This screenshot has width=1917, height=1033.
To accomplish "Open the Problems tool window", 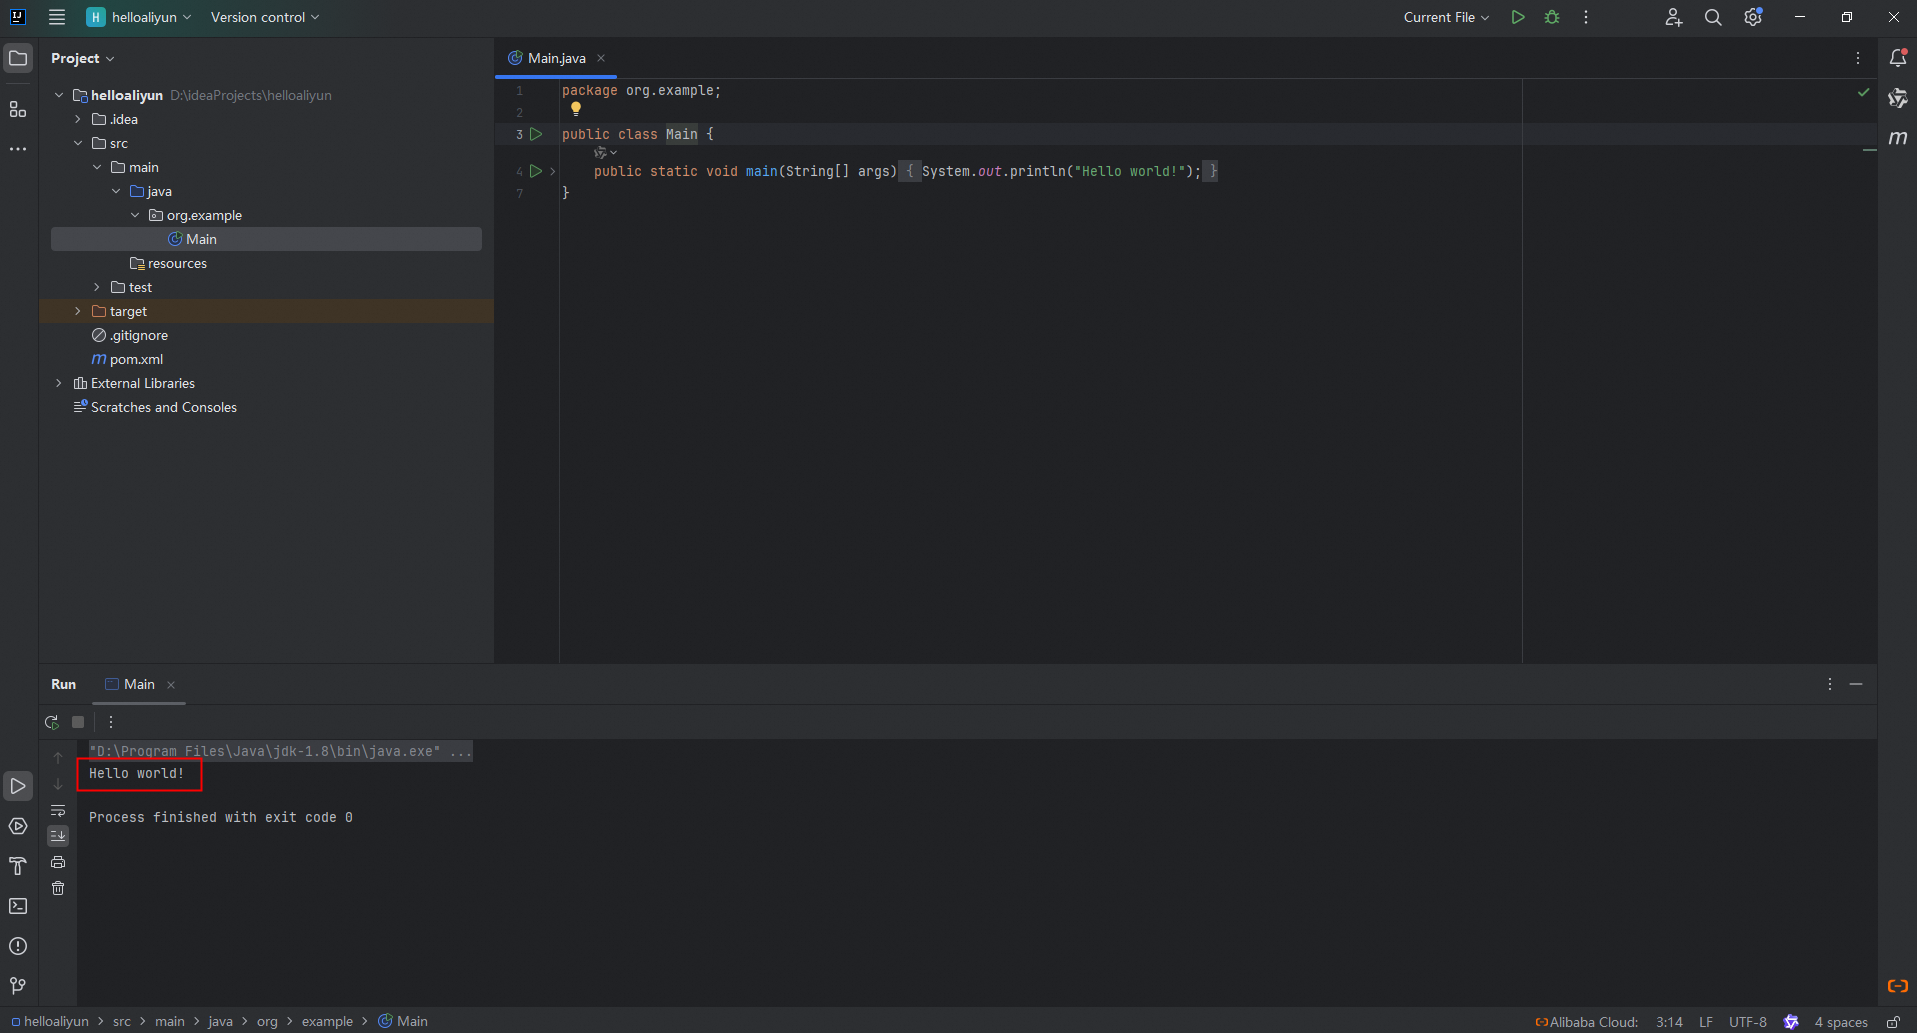I will point(18,946).
